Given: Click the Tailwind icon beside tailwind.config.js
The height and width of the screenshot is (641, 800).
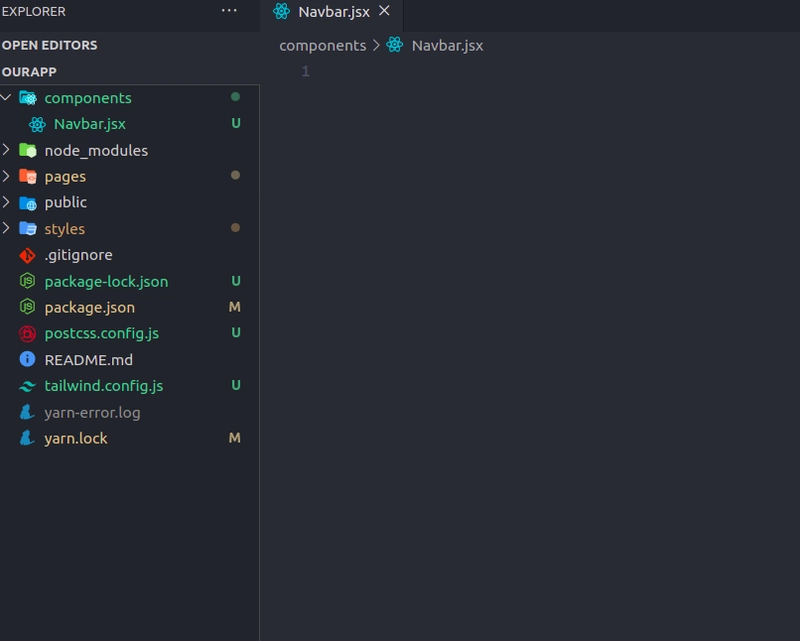Looking at the screenshot, I should [28, 387].
